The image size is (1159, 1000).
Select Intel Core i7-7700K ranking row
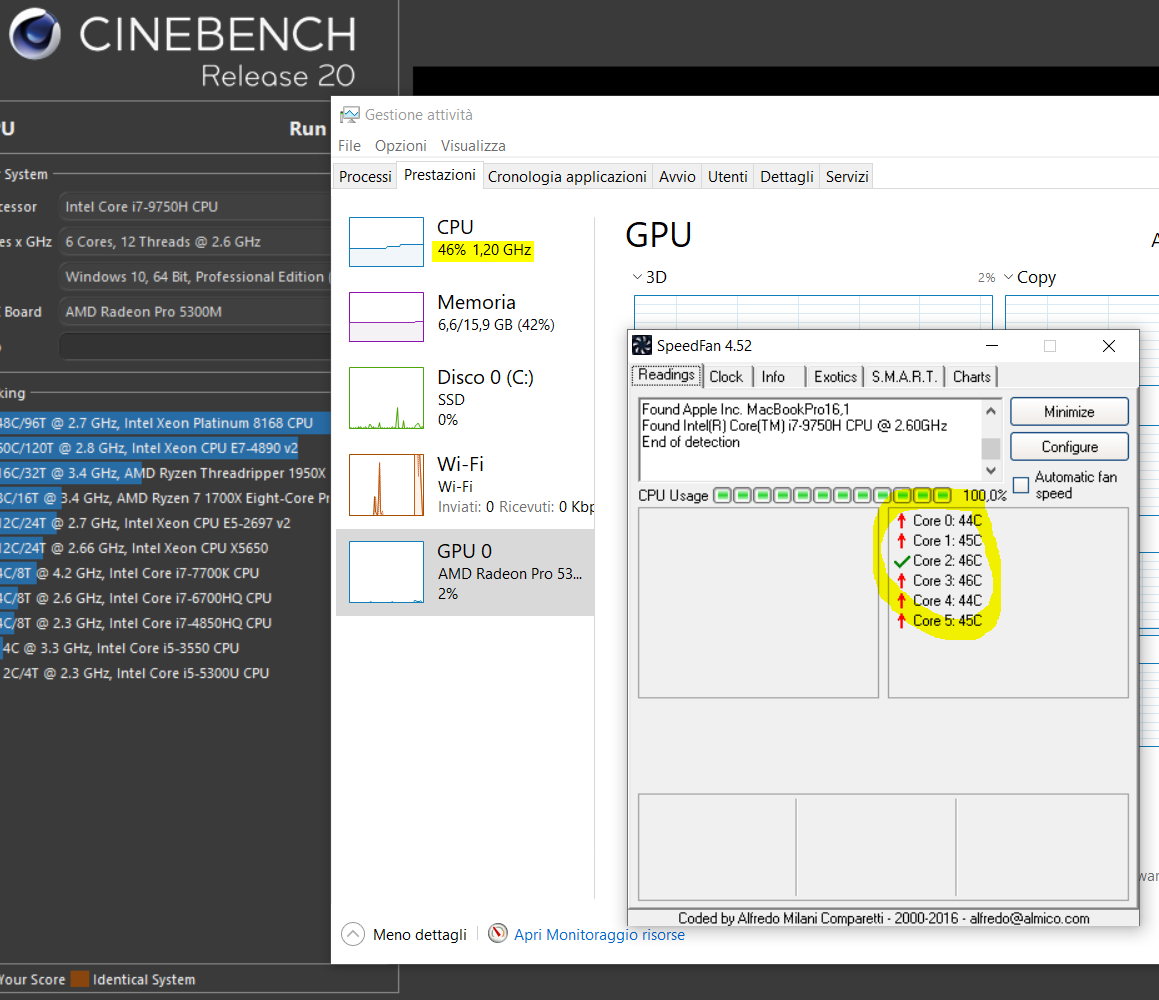[x=165, y=573]
